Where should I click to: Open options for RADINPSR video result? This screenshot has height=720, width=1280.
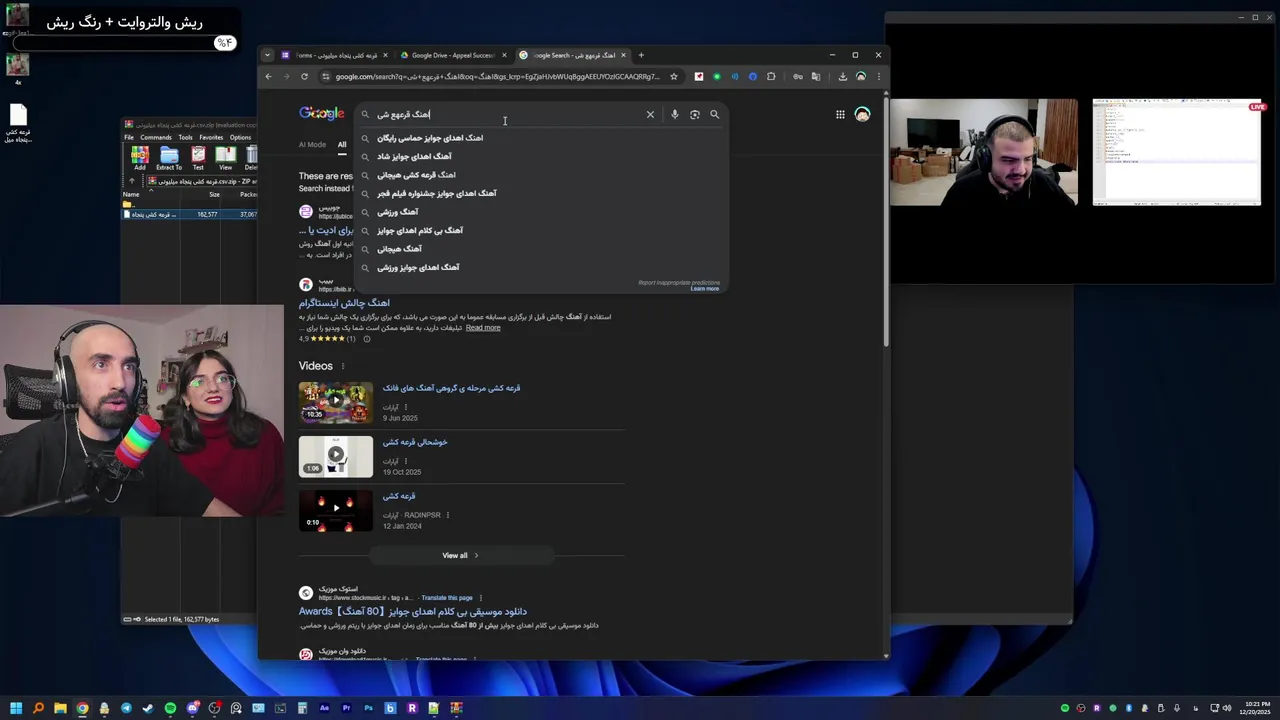click(447, 515)
